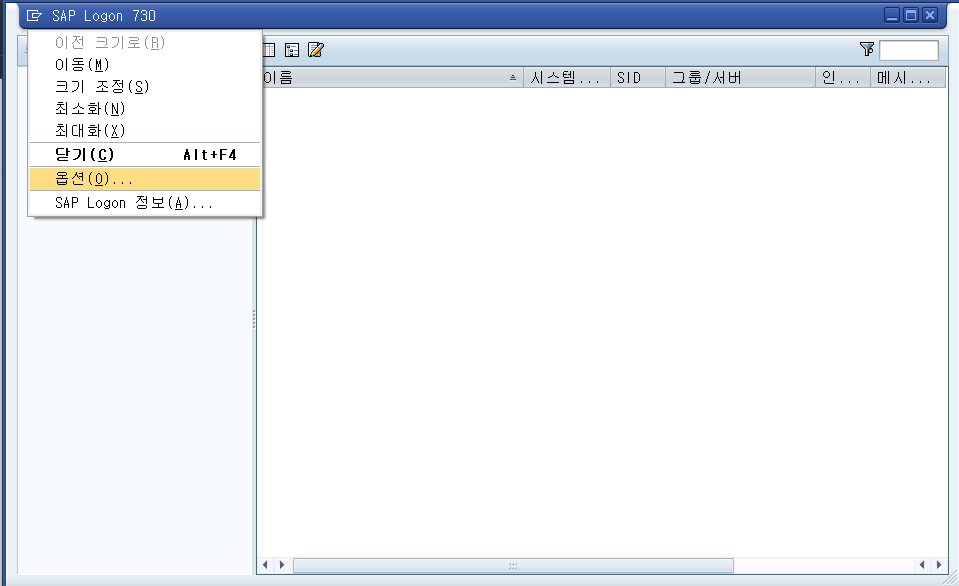Click left scroll arrow at list bottom-left
This screenshot has height=586, width=959.
coord(265,565)
